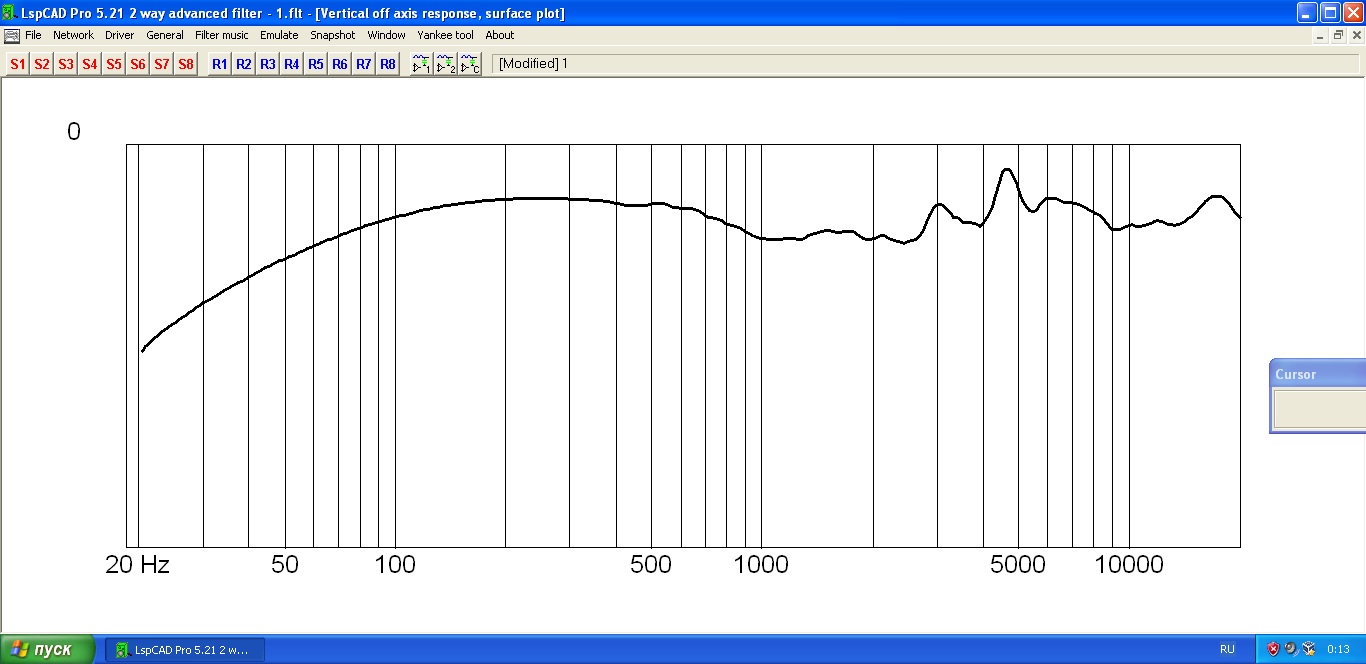Click the driver 1 filter icon
Viewport: 1366px width, 664px height.
(x=422, y=64)
